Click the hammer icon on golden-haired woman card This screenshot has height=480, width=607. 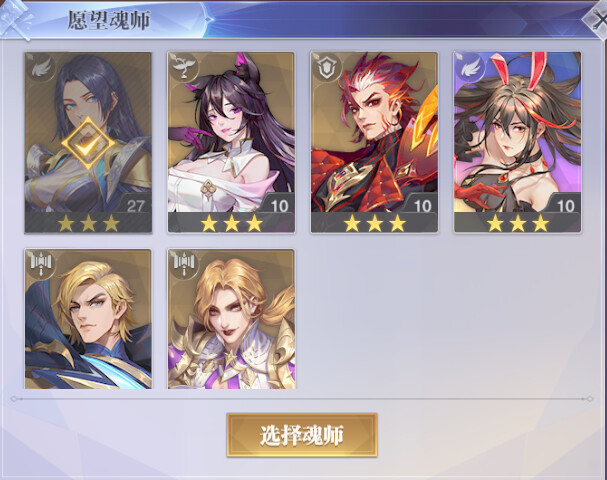[184, 264]
